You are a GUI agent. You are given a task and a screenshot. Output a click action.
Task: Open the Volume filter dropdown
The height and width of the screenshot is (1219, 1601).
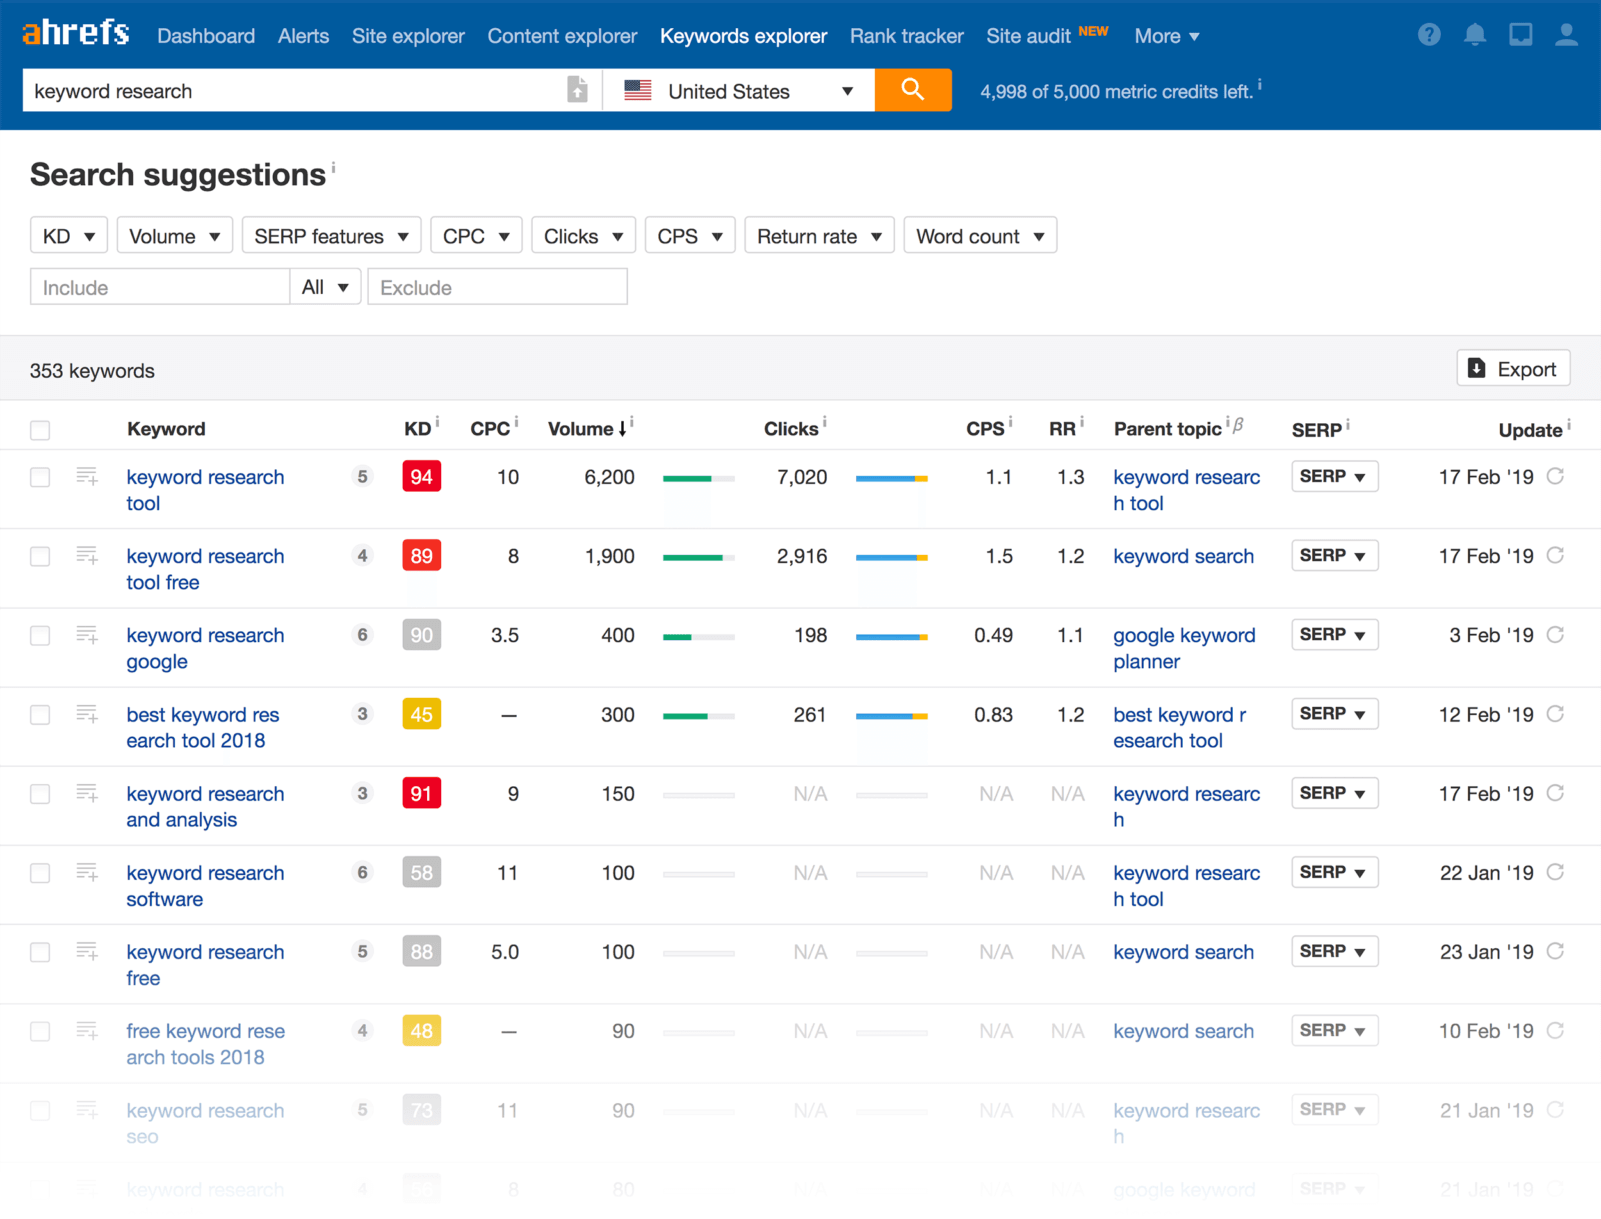pyautogui.click(x=175, y=236)
